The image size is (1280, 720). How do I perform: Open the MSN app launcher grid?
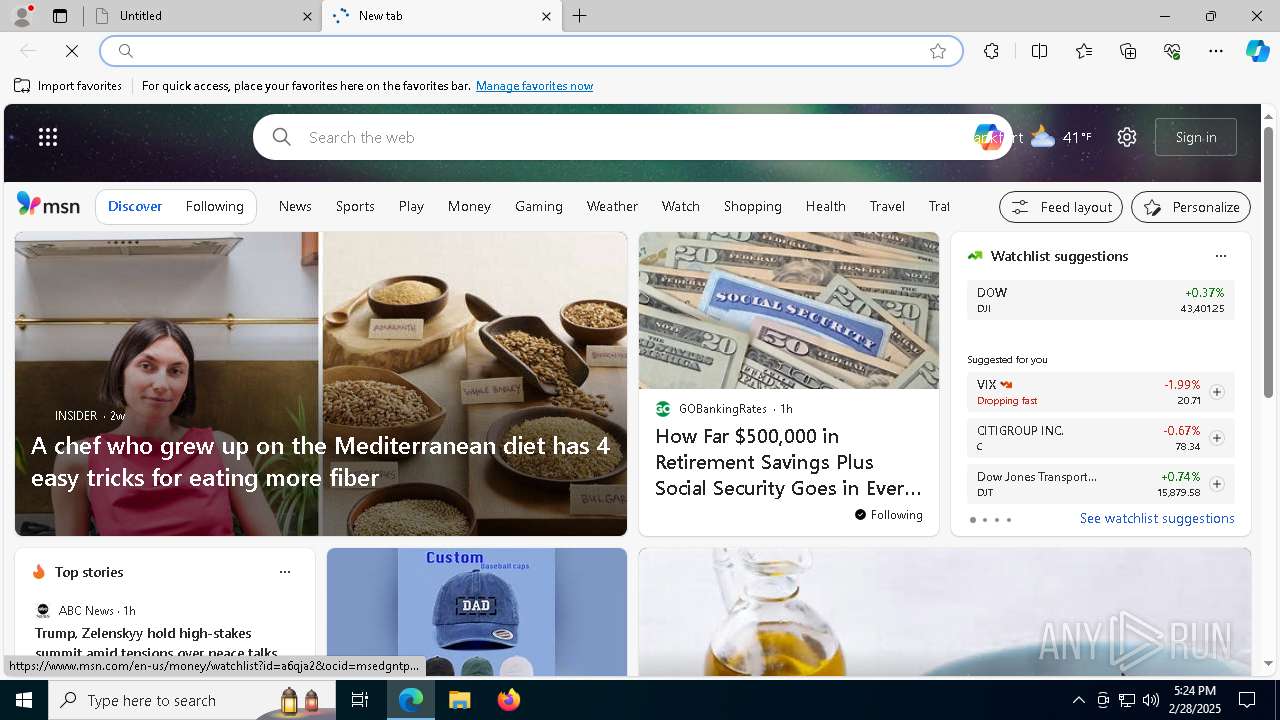[48, 137]
